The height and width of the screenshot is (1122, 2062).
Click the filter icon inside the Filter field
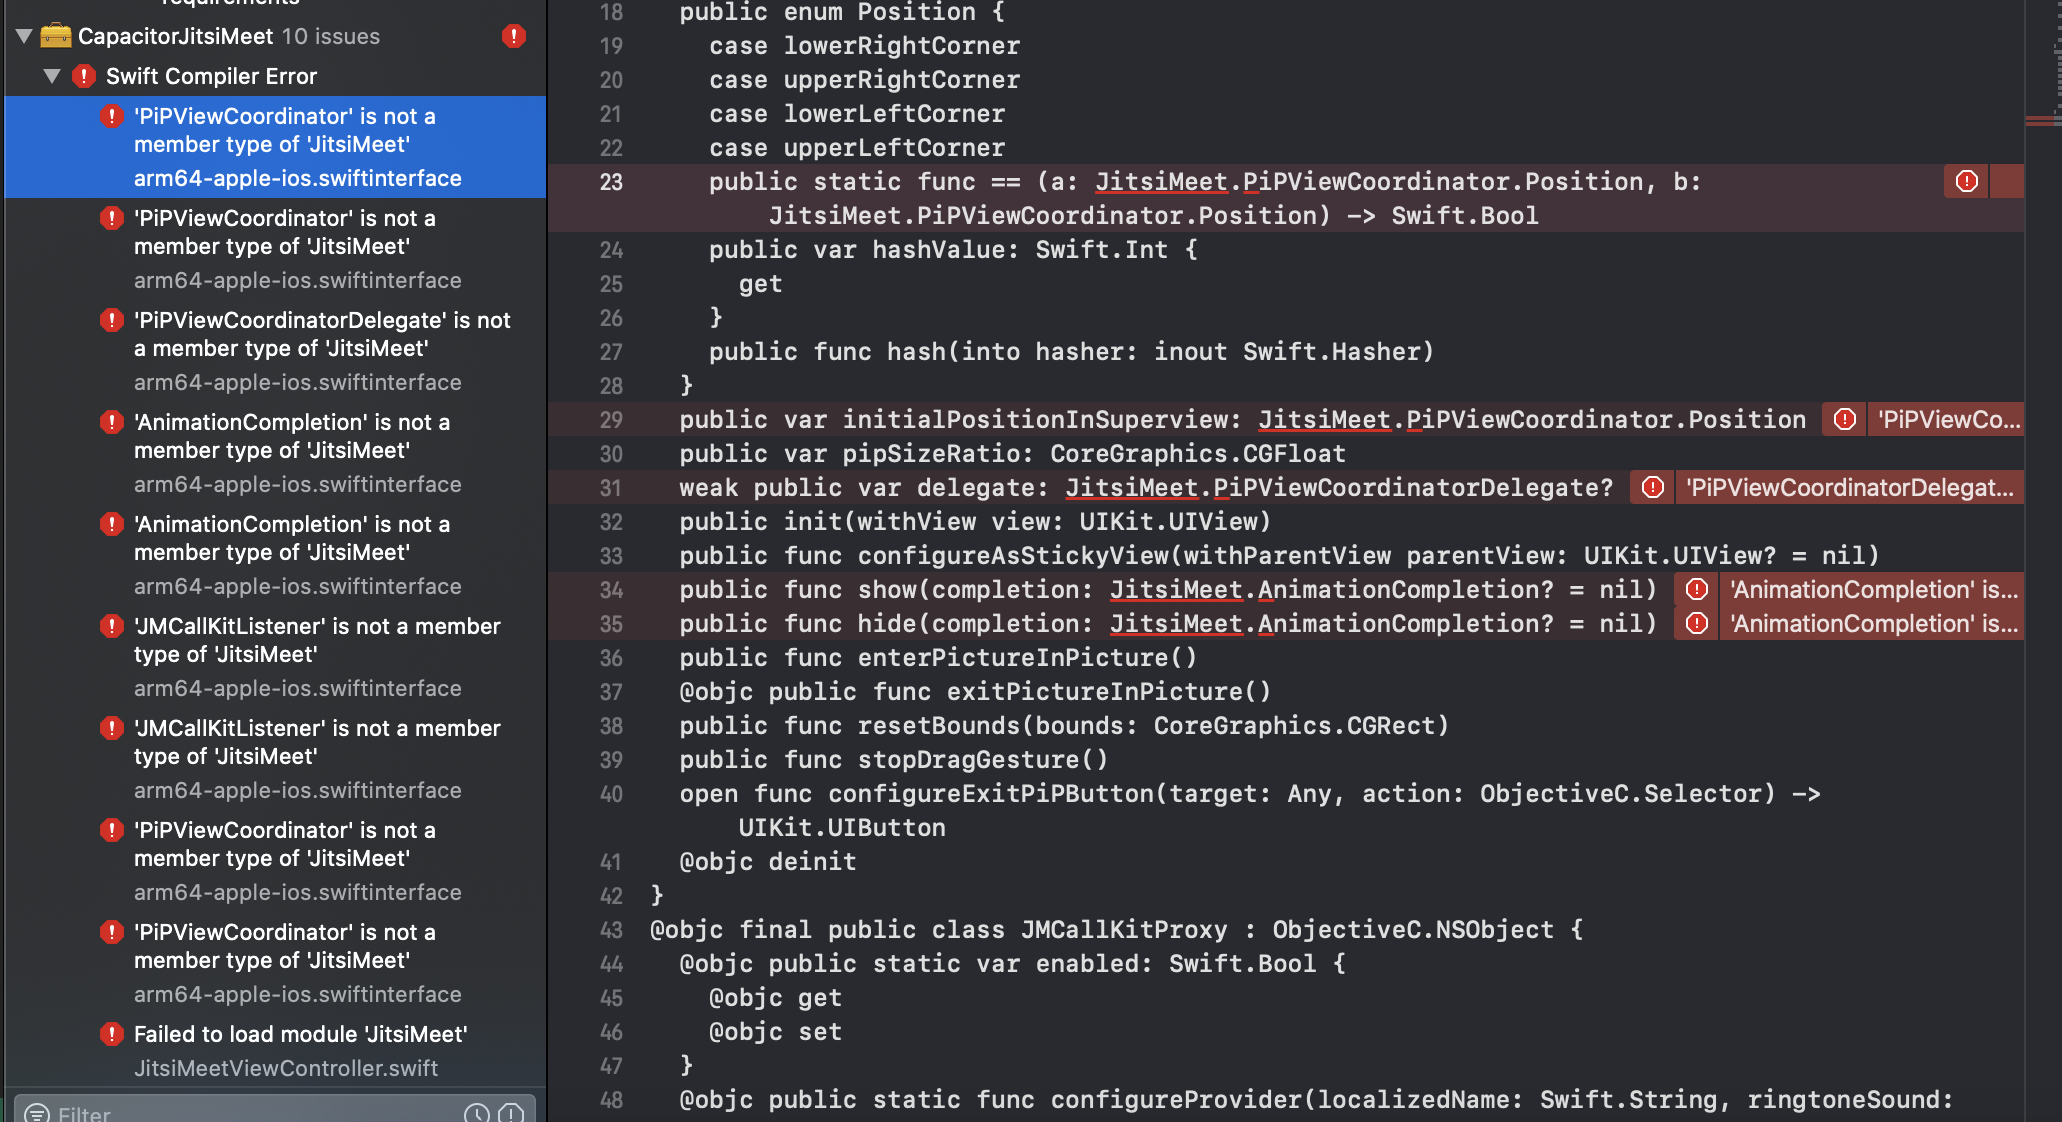point(36,1113)
